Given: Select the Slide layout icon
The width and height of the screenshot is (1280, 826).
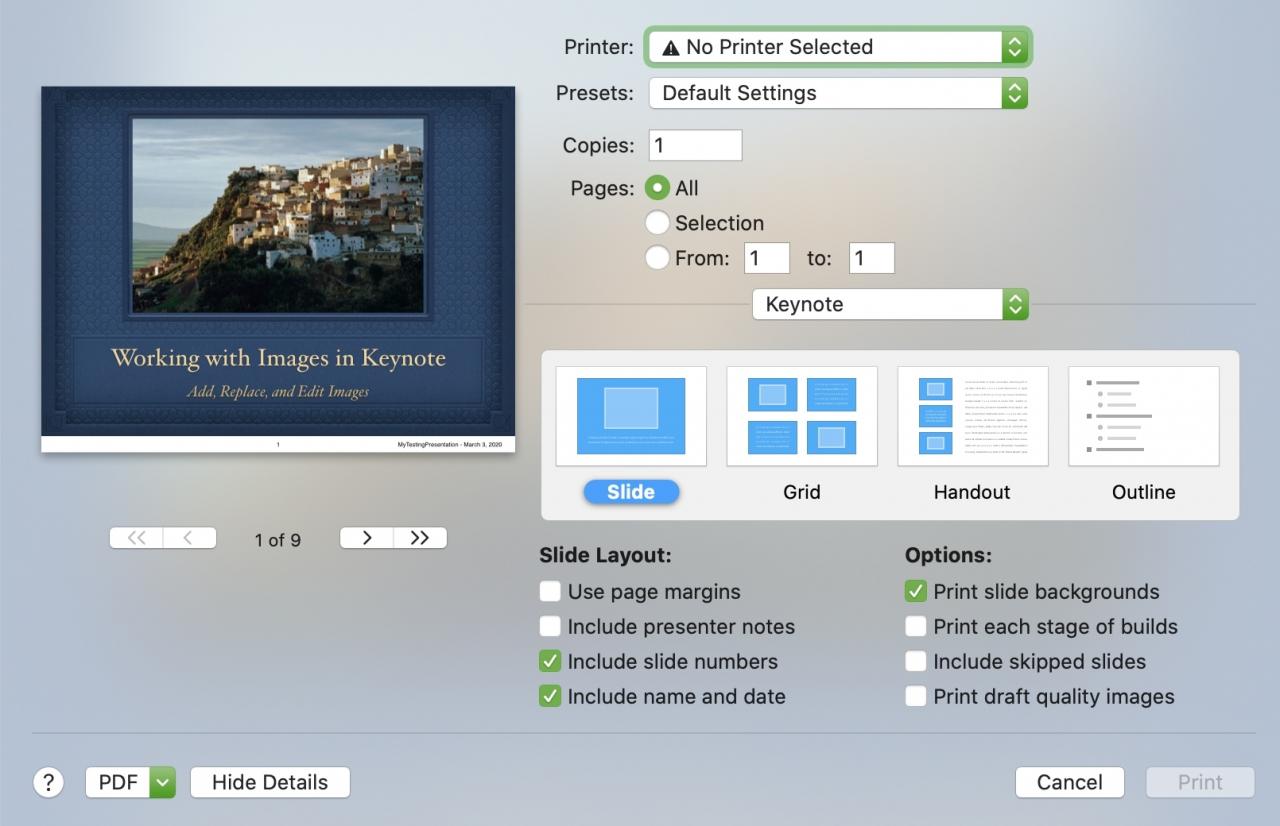Looking at the screenshot, I should click(631, 416).
